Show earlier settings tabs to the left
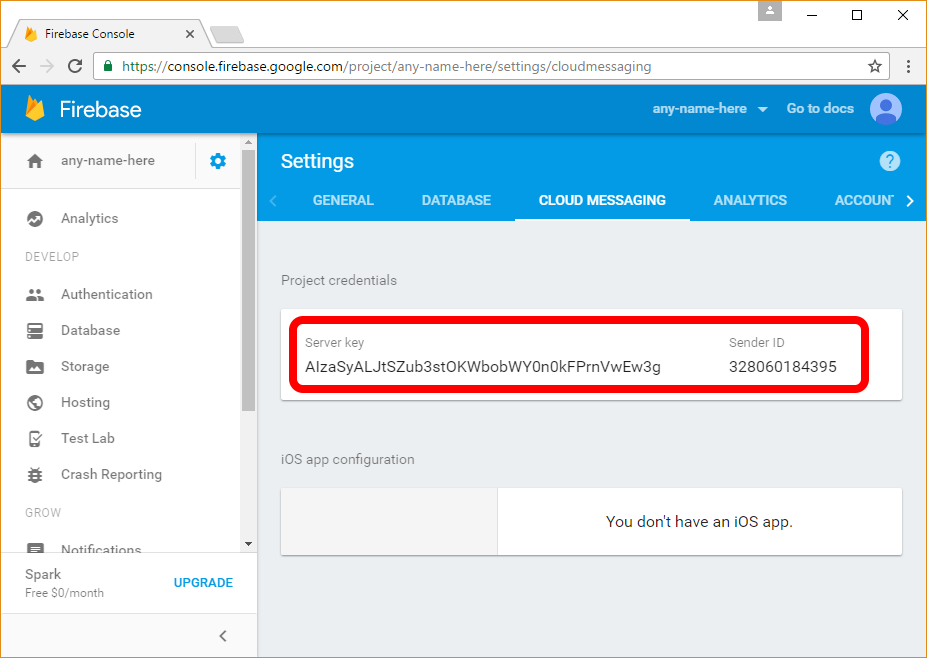 click(273, 201)
